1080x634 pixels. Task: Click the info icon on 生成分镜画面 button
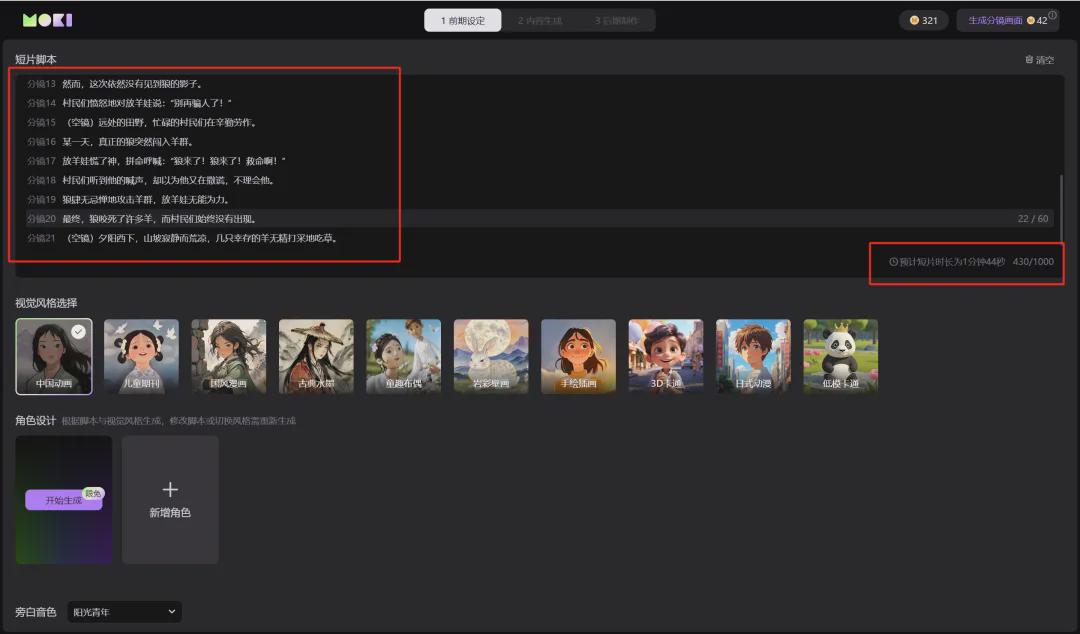pos(1052,12)
